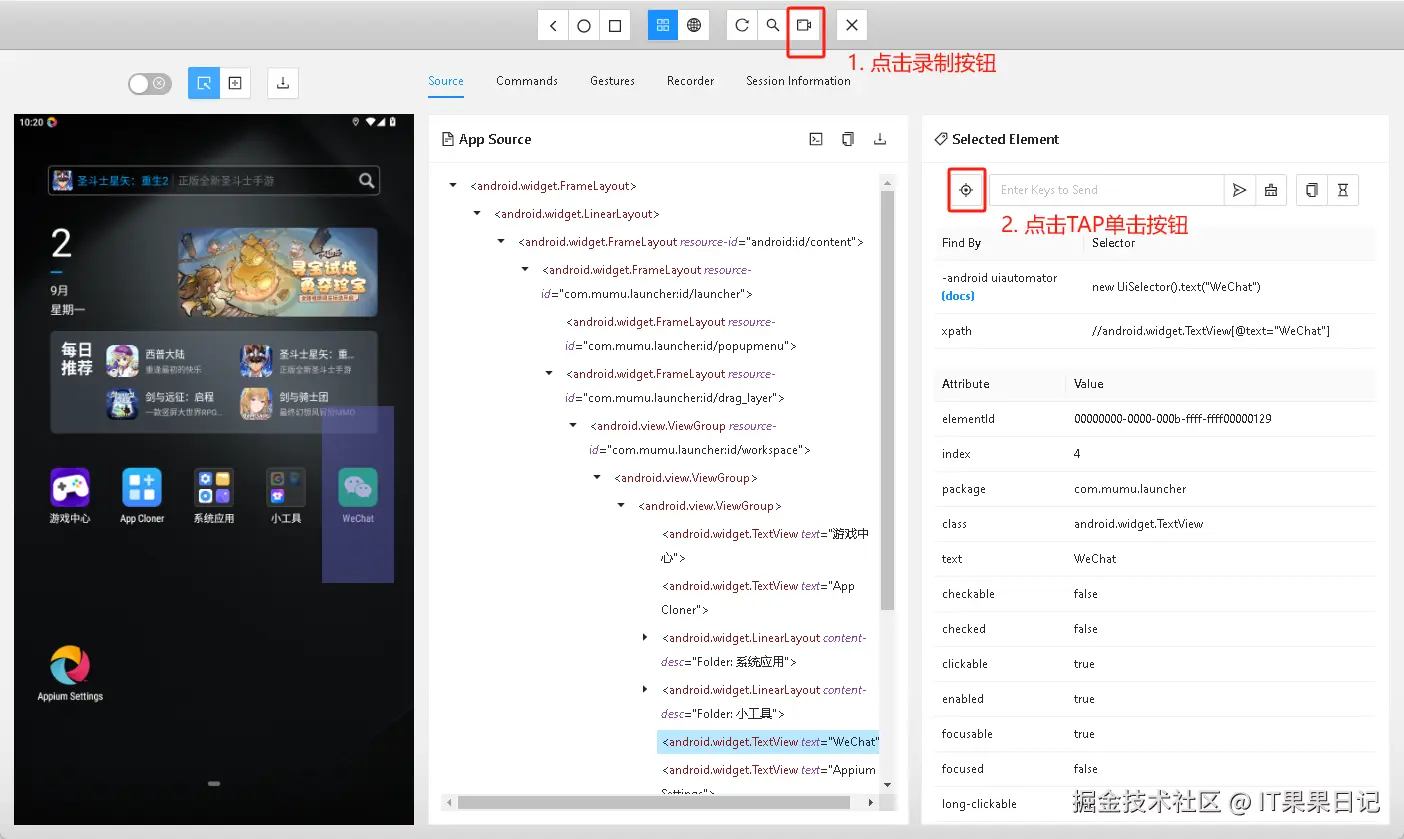Click the android.widget.TextView class value

click(x=1139, y=524)
